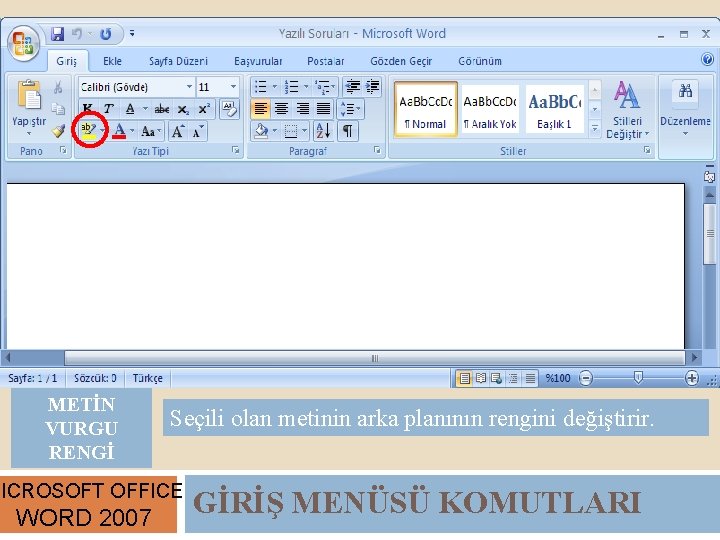Pick the Format Painter brush
This screenshot has height=540, width=720.
pos(58,131)
